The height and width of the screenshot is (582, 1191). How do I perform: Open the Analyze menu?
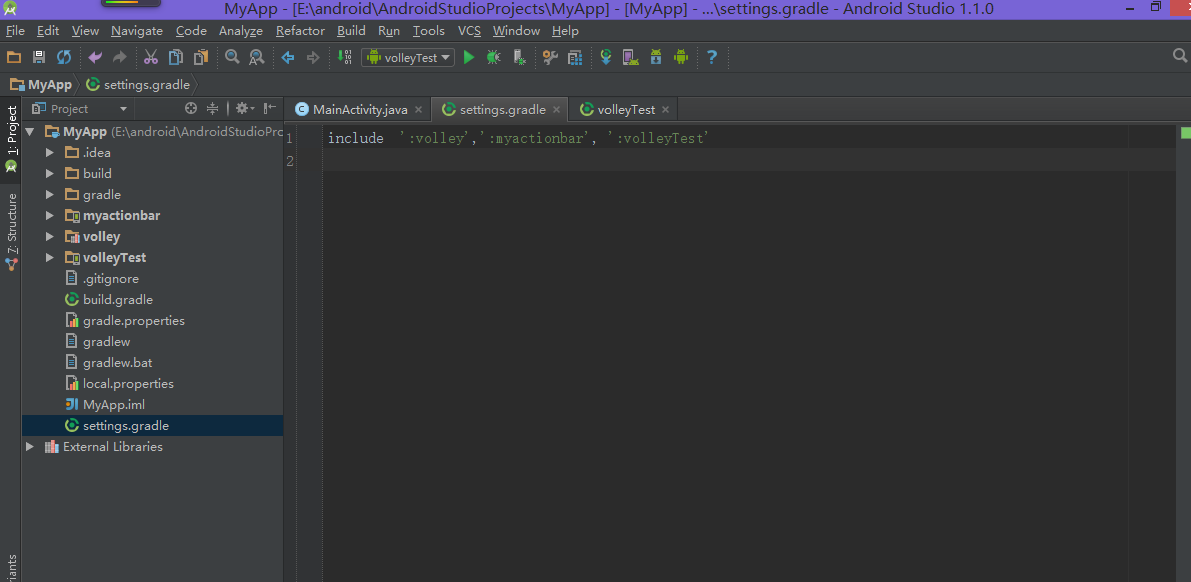pos(241,30)
